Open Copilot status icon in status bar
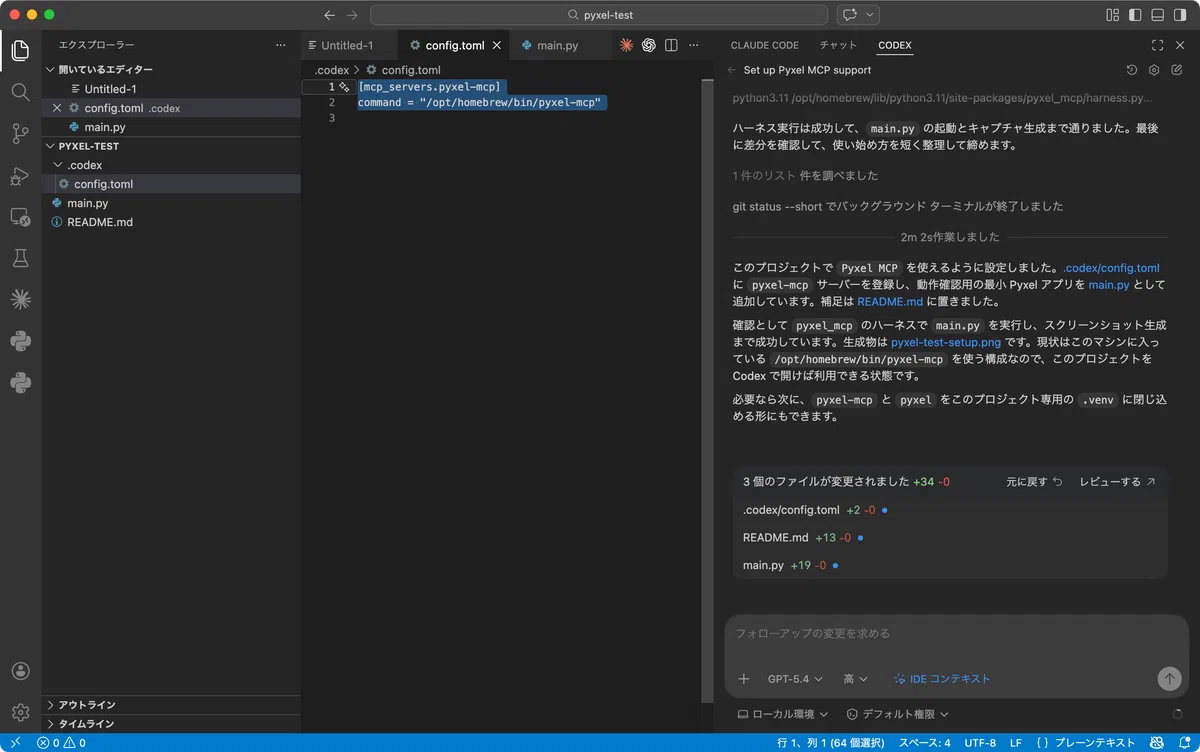 click(x=1159, y=743)
